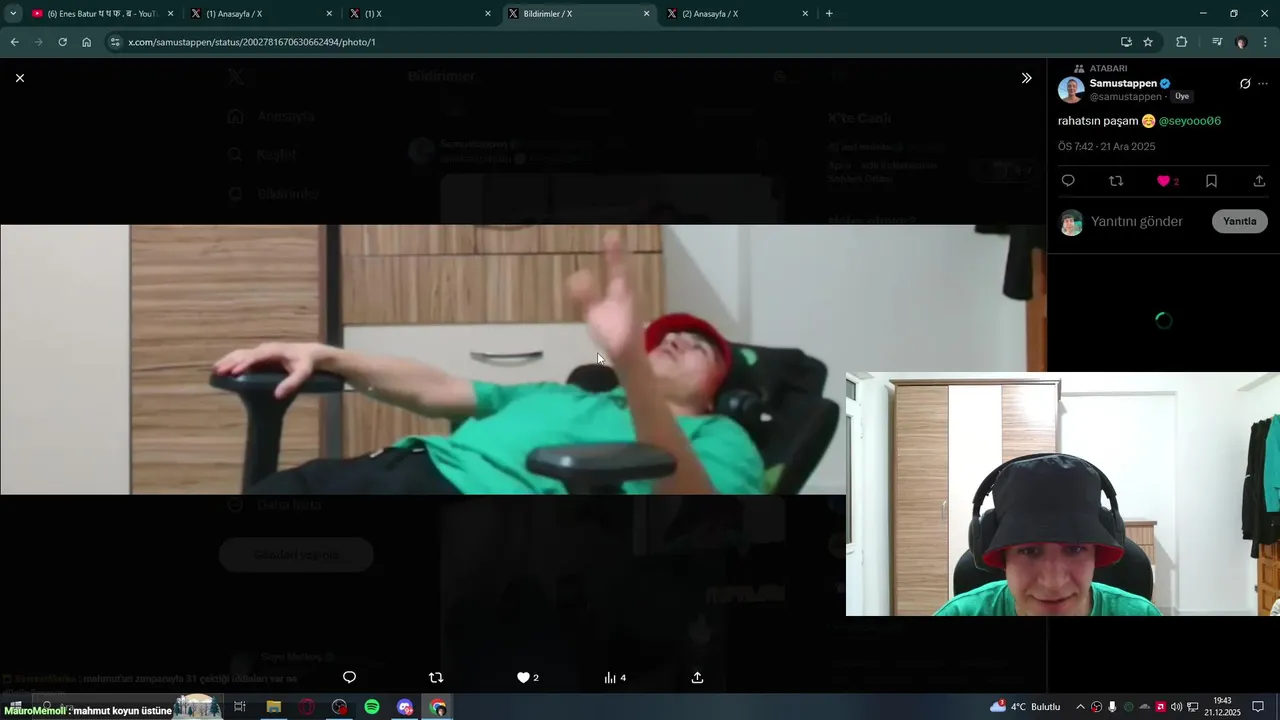Unlike the post with pink heart
Viewport: 1280px width, 720px height.
point(1163,181)
